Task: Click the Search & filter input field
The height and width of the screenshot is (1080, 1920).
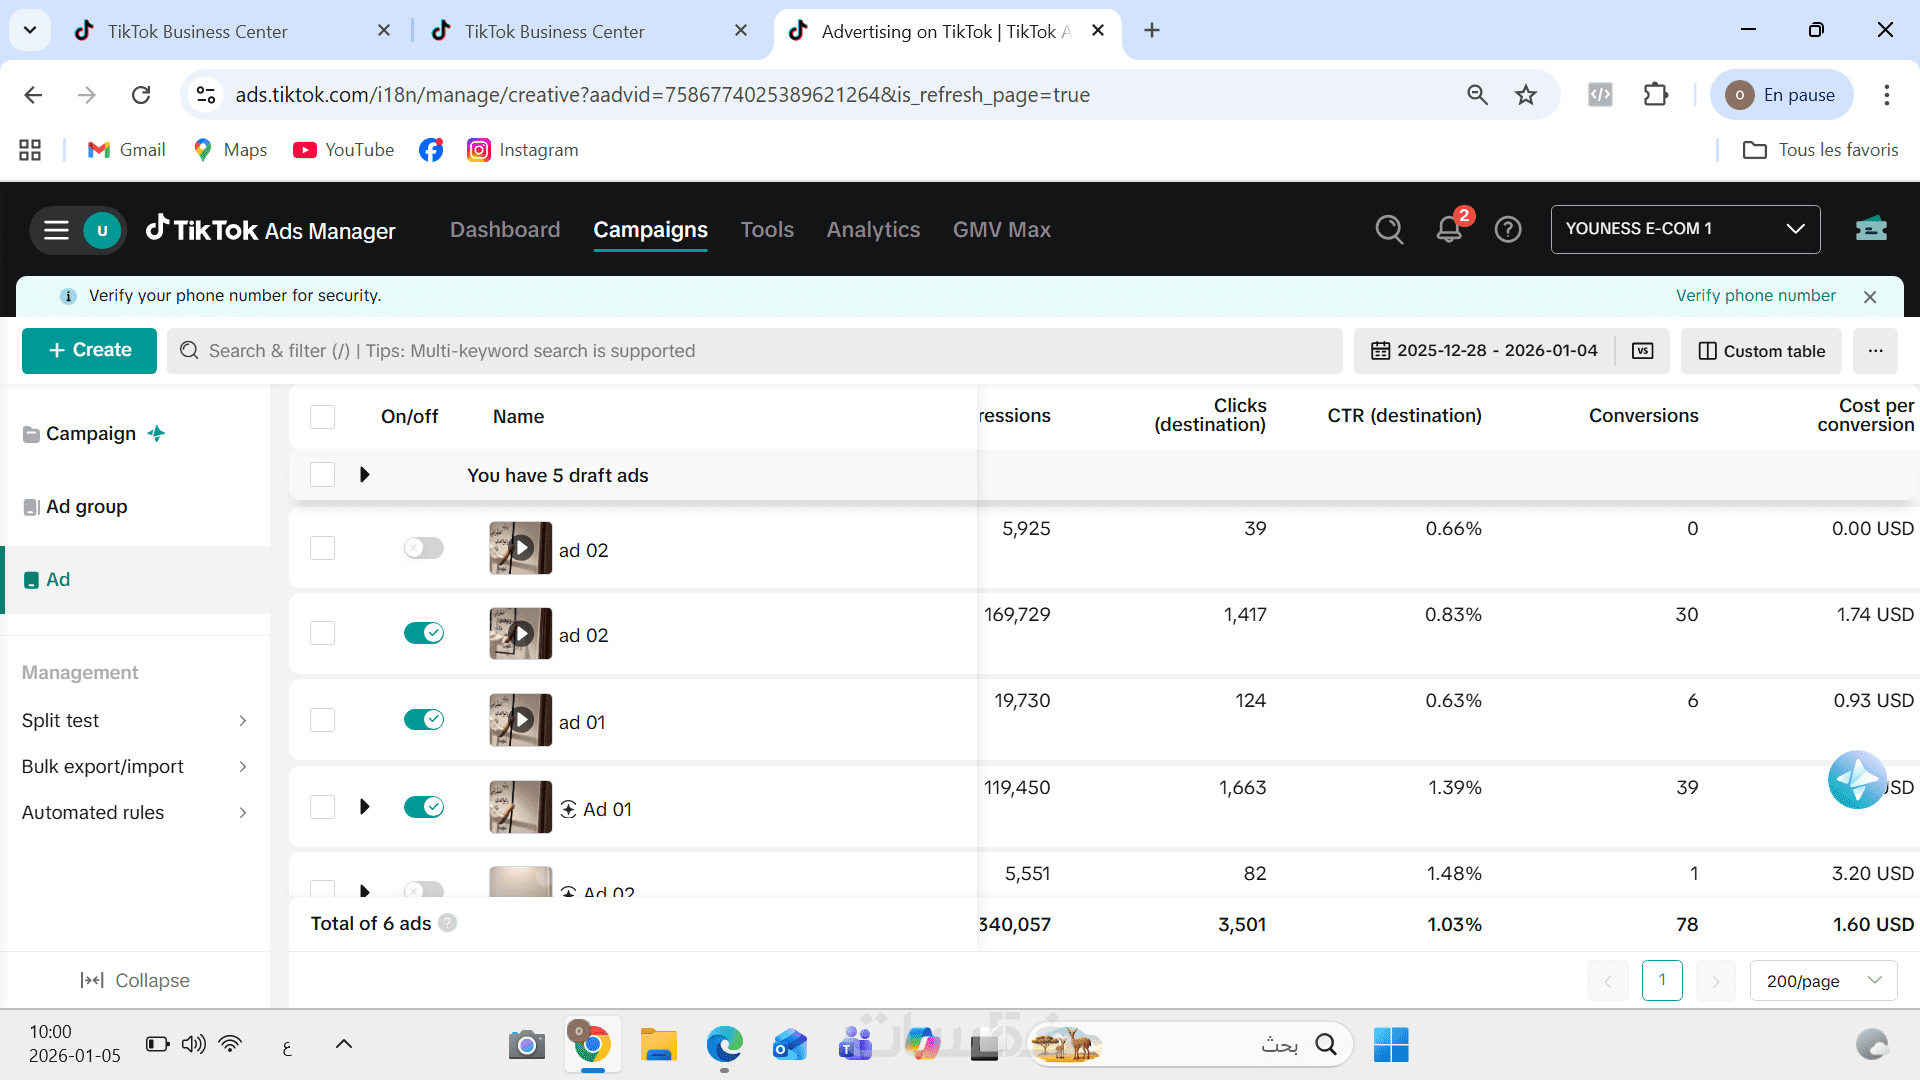Action: tap(755, 351)
